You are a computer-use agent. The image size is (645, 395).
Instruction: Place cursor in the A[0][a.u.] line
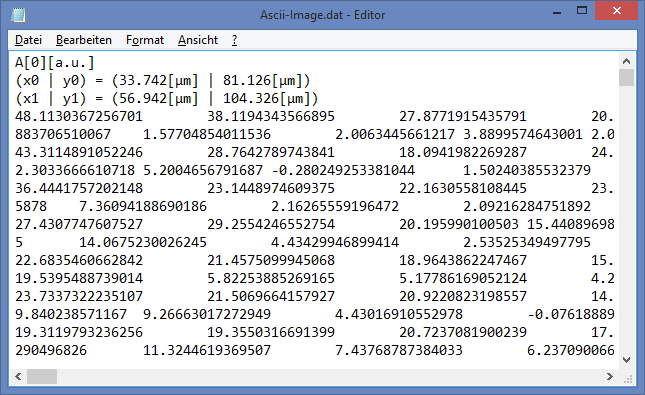tap(55, 63)
